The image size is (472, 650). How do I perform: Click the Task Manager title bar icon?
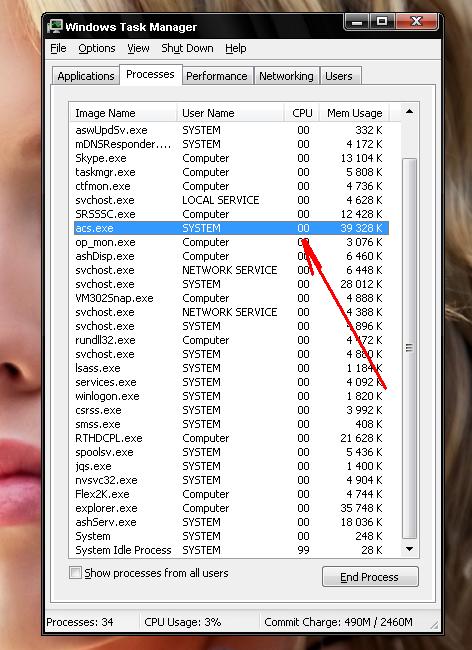point(54,27)
